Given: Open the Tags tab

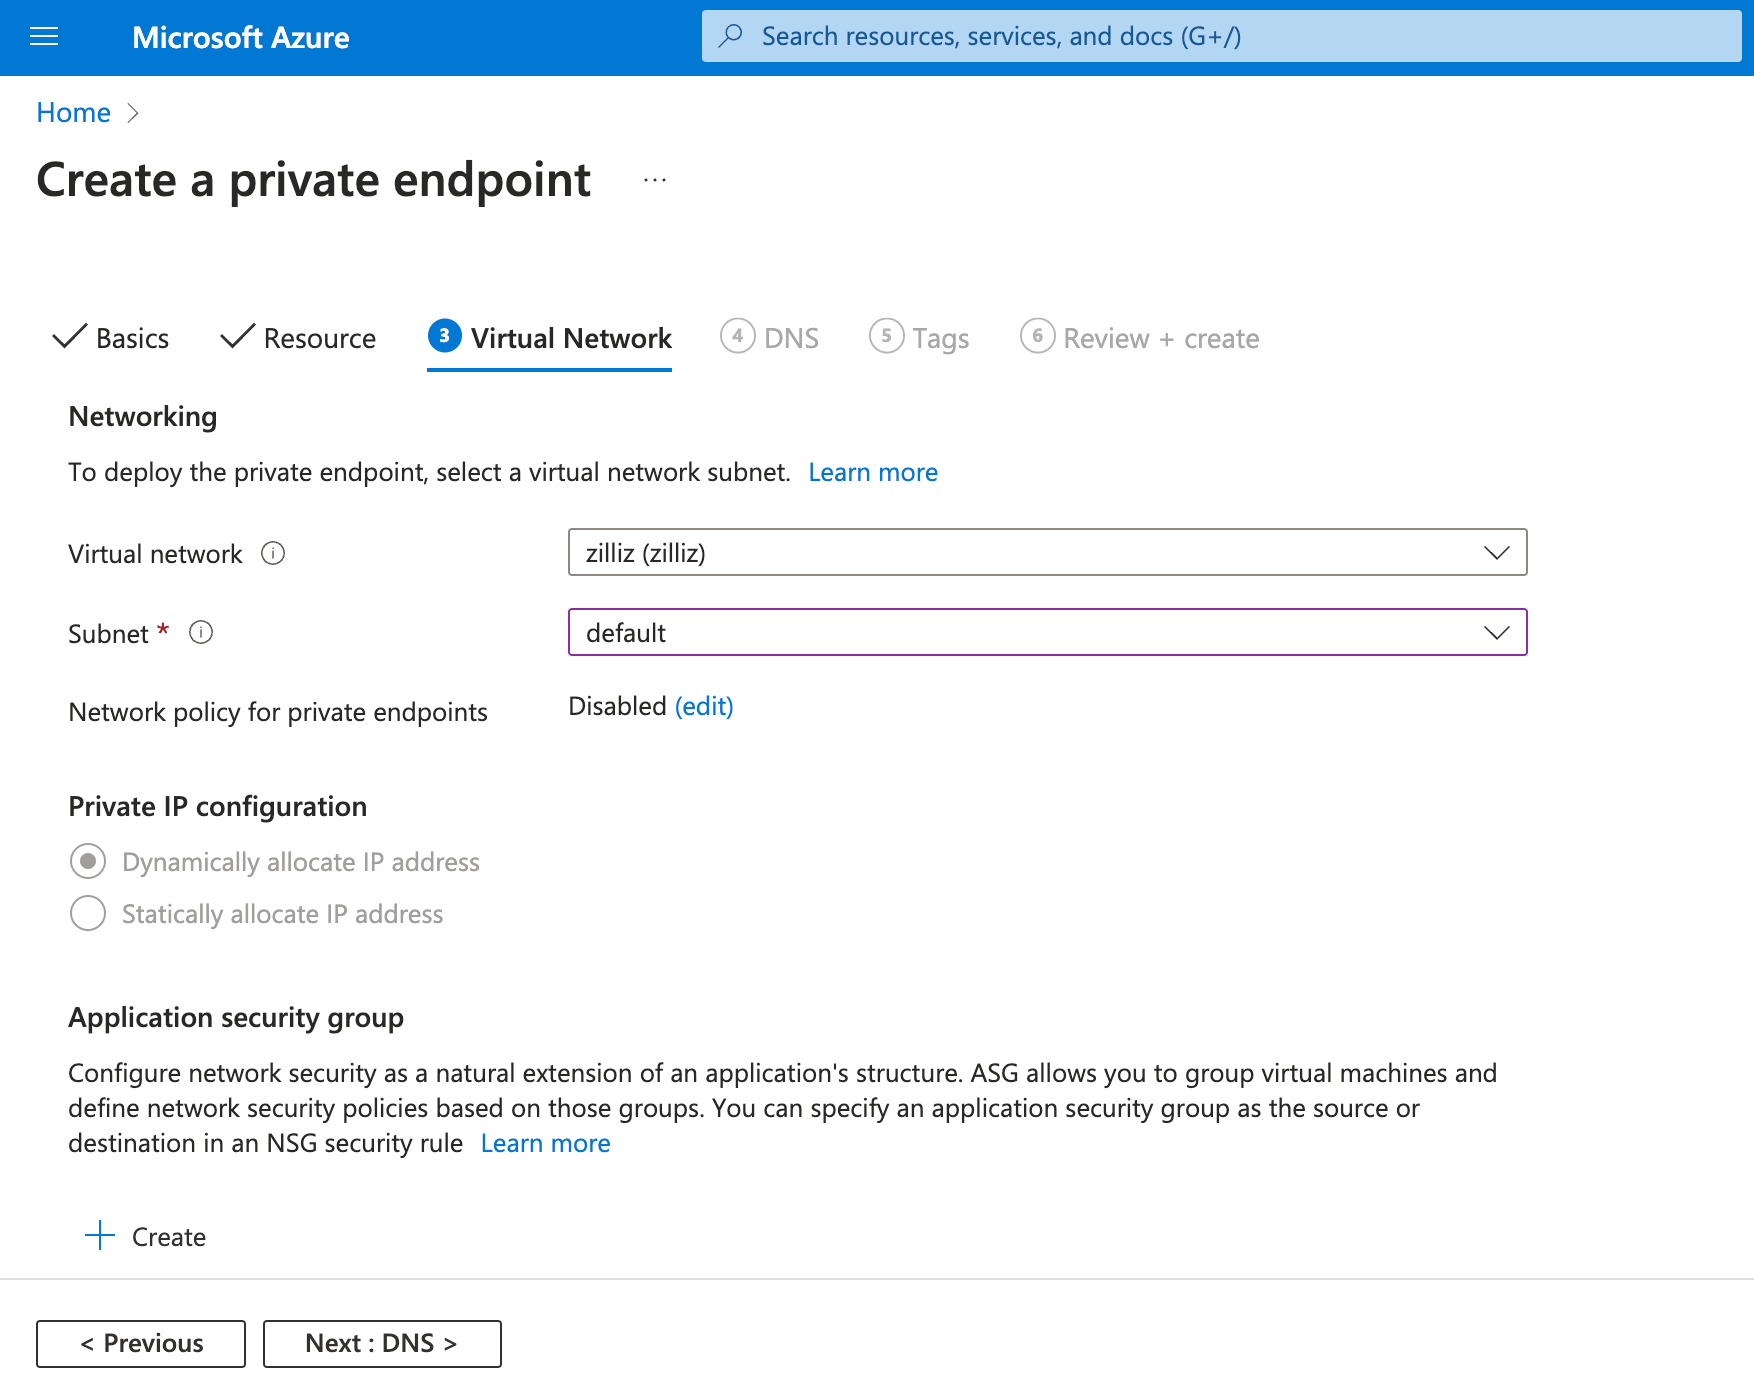Looking at the screenshot, I should pos(920,338).
